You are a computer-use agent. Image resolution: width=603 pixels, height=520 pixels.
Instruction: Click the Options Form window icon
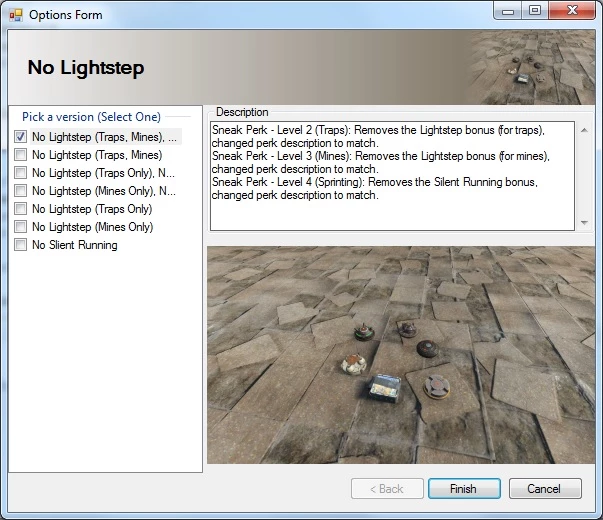tap(16, 15)
